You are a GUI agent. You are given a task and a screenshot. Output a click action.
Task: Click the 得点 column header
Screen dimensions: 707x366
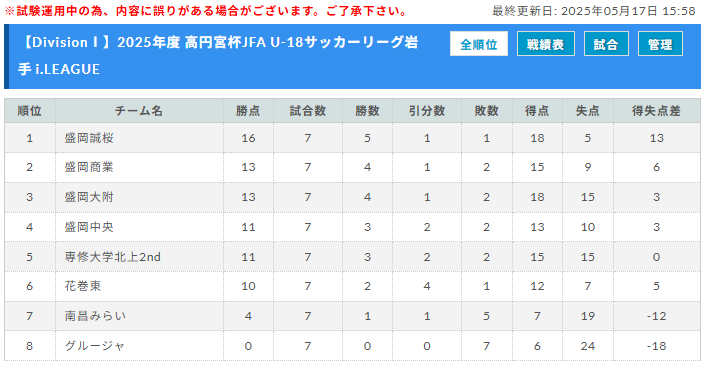[537, 111]
